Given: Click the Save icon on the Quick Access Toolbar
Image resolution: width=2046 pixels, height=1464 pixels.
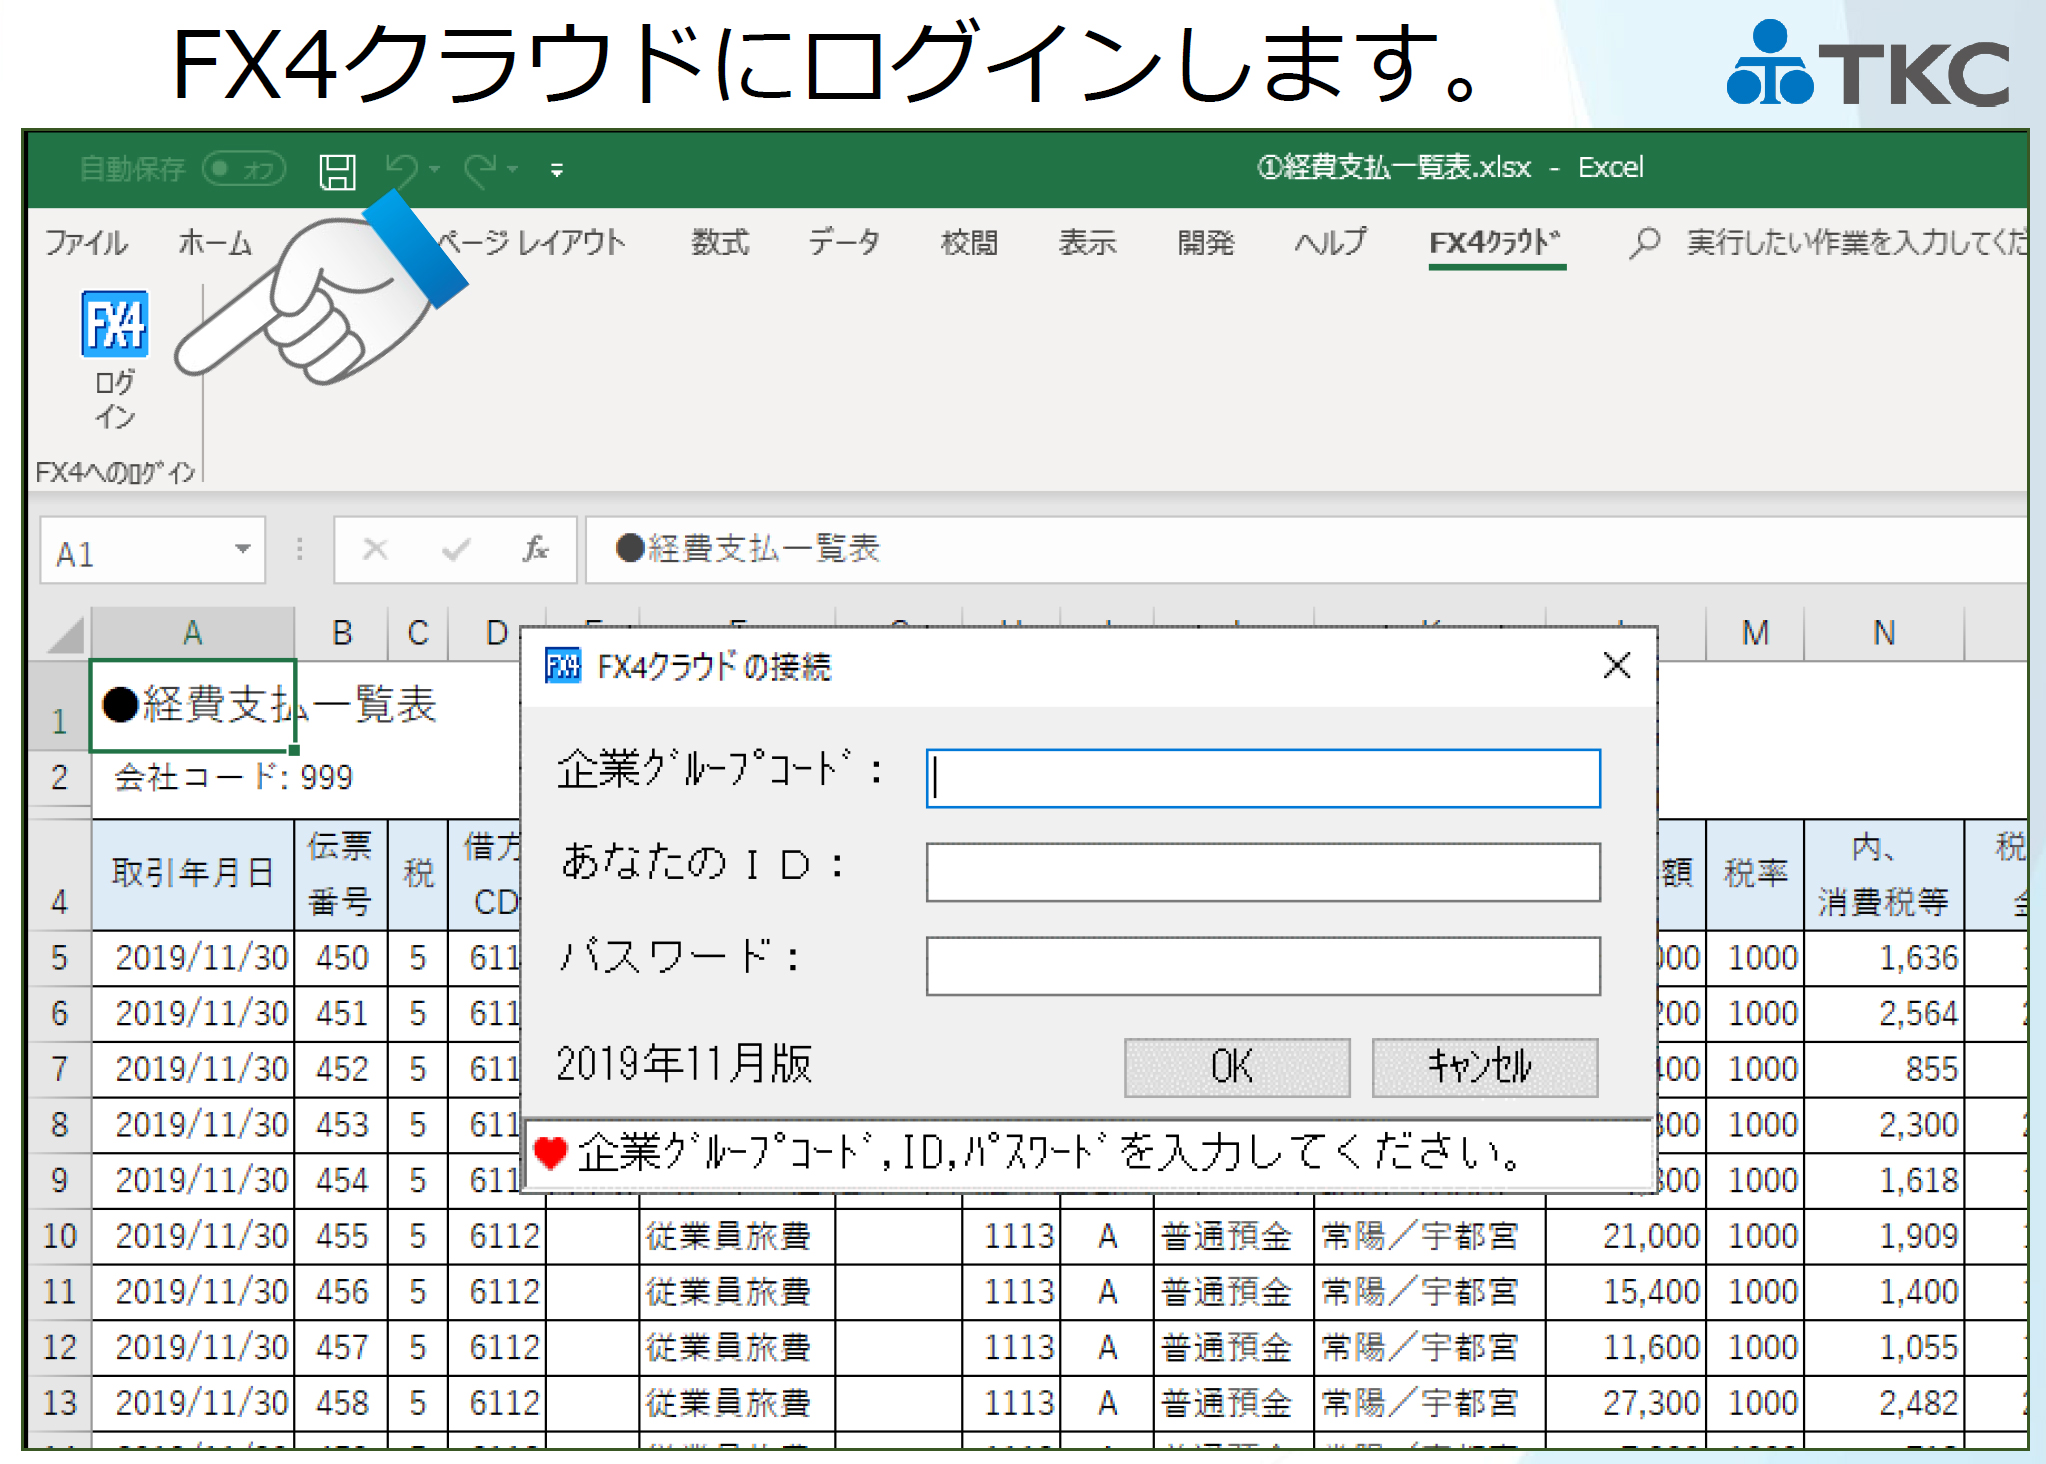Looking at the screenshot, I should [339, 169].
